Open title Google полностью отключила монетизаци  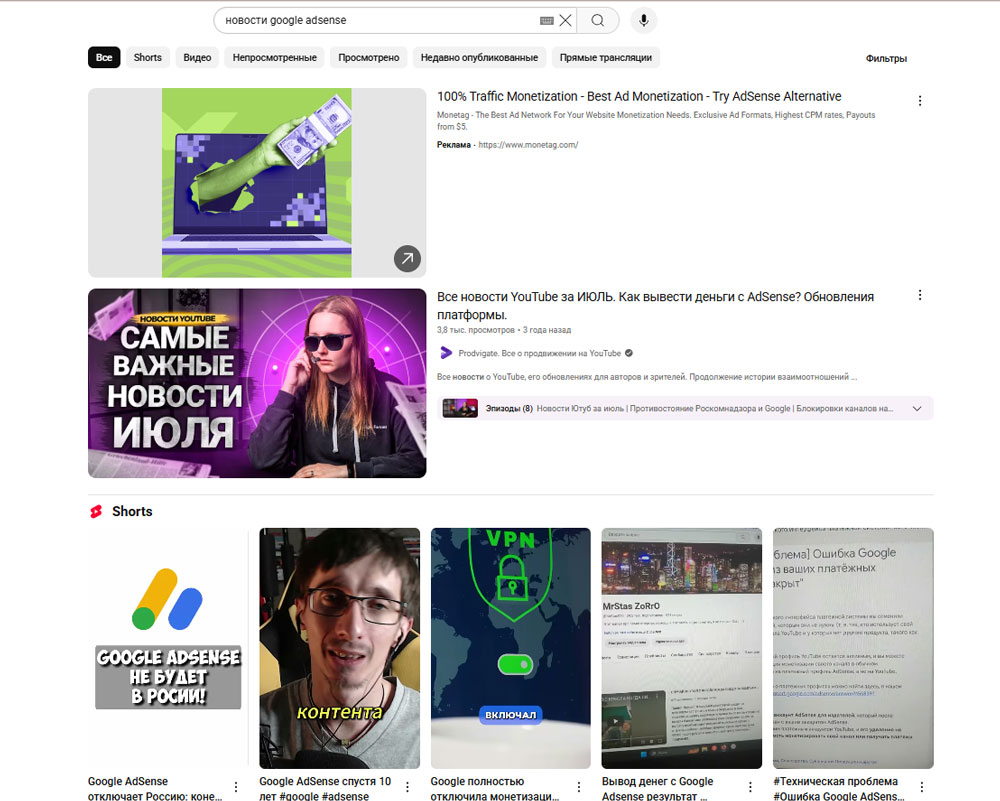pos(495,789)
